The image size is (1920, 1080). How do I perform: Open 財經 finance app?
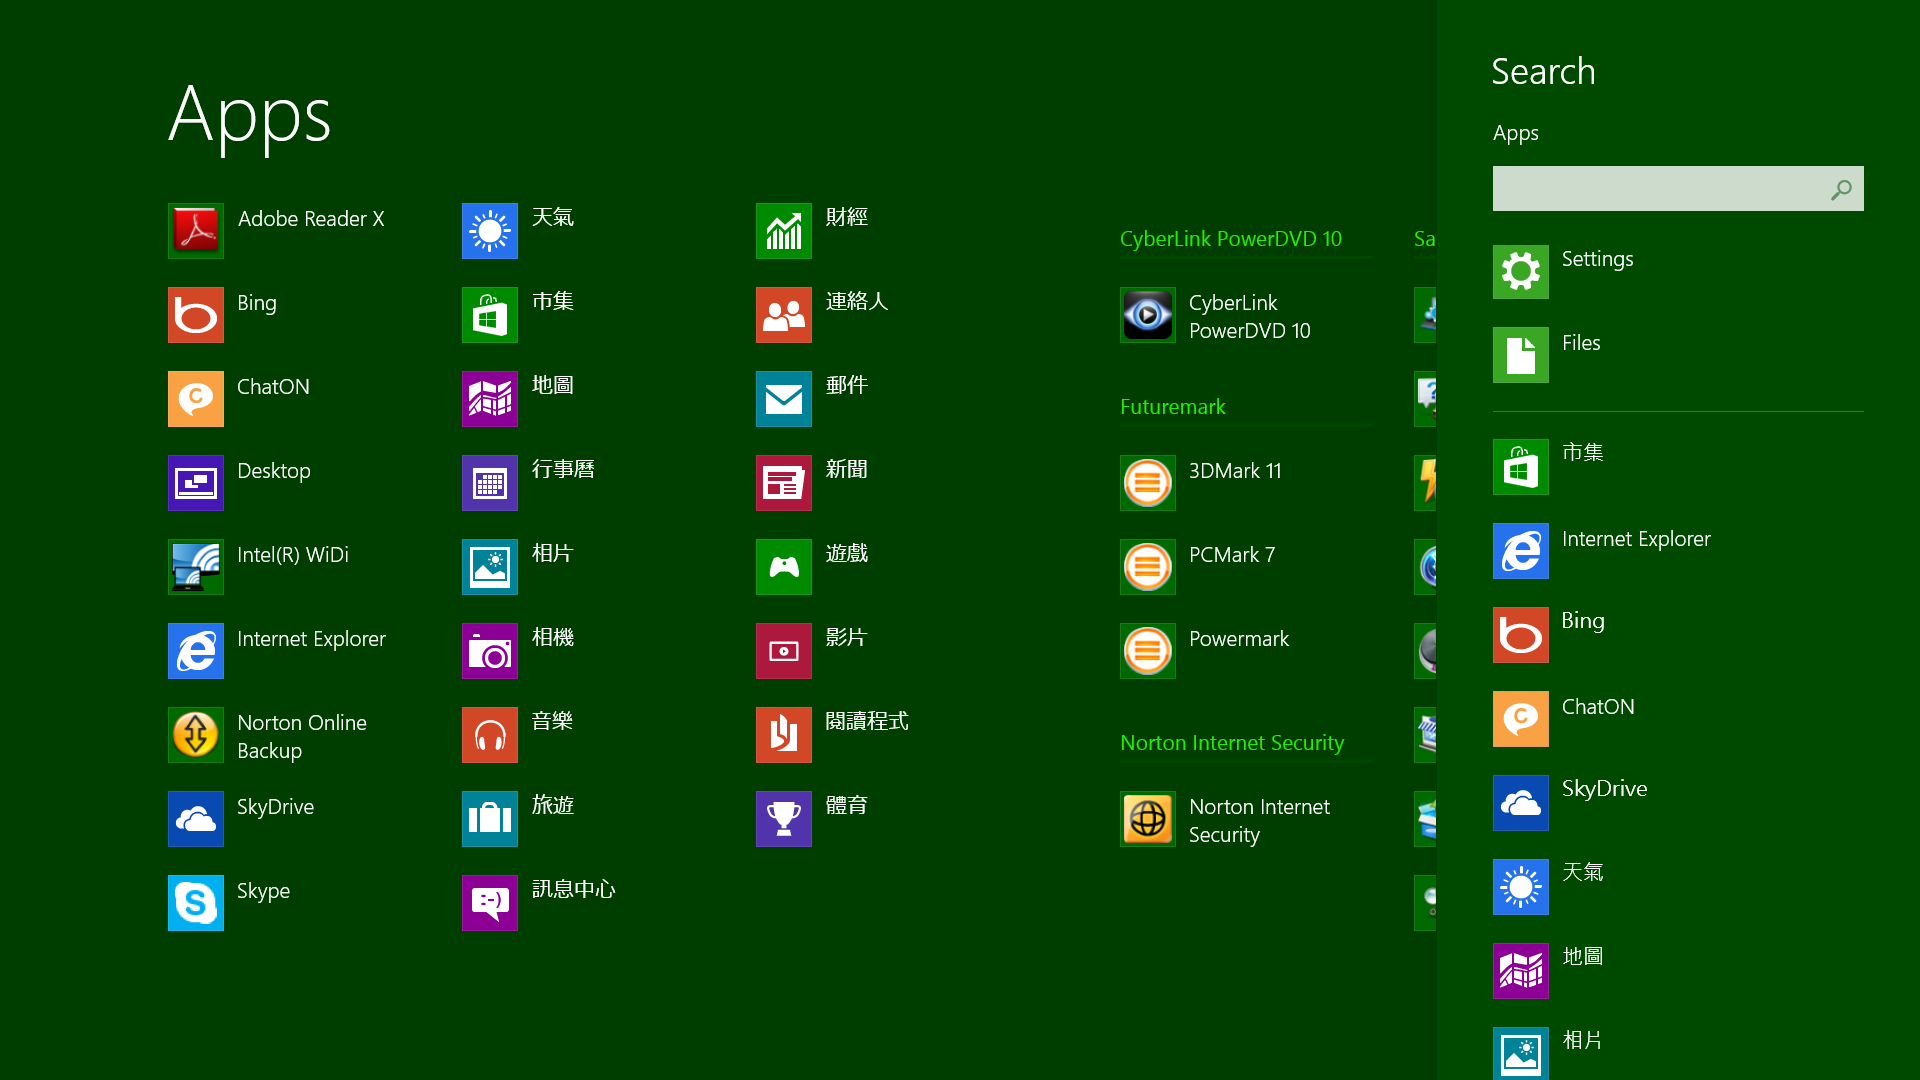pyautogui.click(x=783, y=231)
